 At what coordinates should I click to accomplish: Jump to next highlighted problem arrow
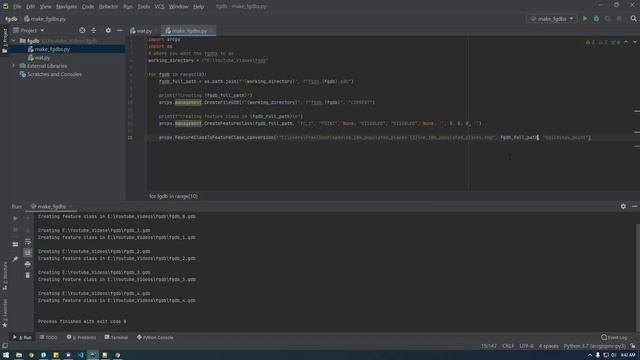pyautogui.click(x=635, y=42)
